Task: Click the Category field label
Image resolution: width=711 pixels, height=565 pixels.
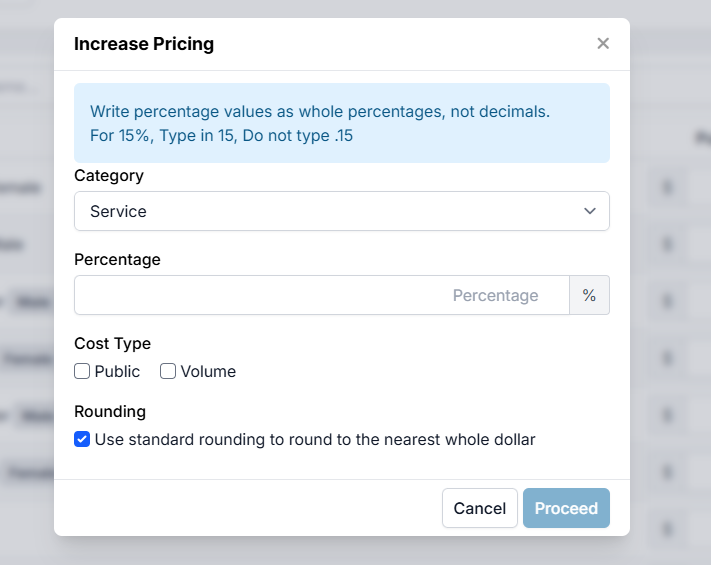Action: (109, 176)
